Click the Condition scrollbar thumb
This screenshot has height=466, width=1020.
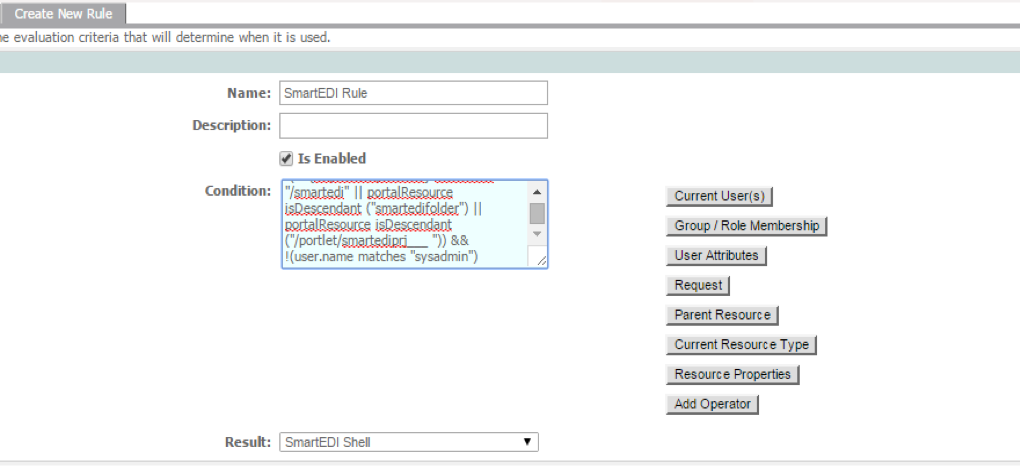pos(537,213)
